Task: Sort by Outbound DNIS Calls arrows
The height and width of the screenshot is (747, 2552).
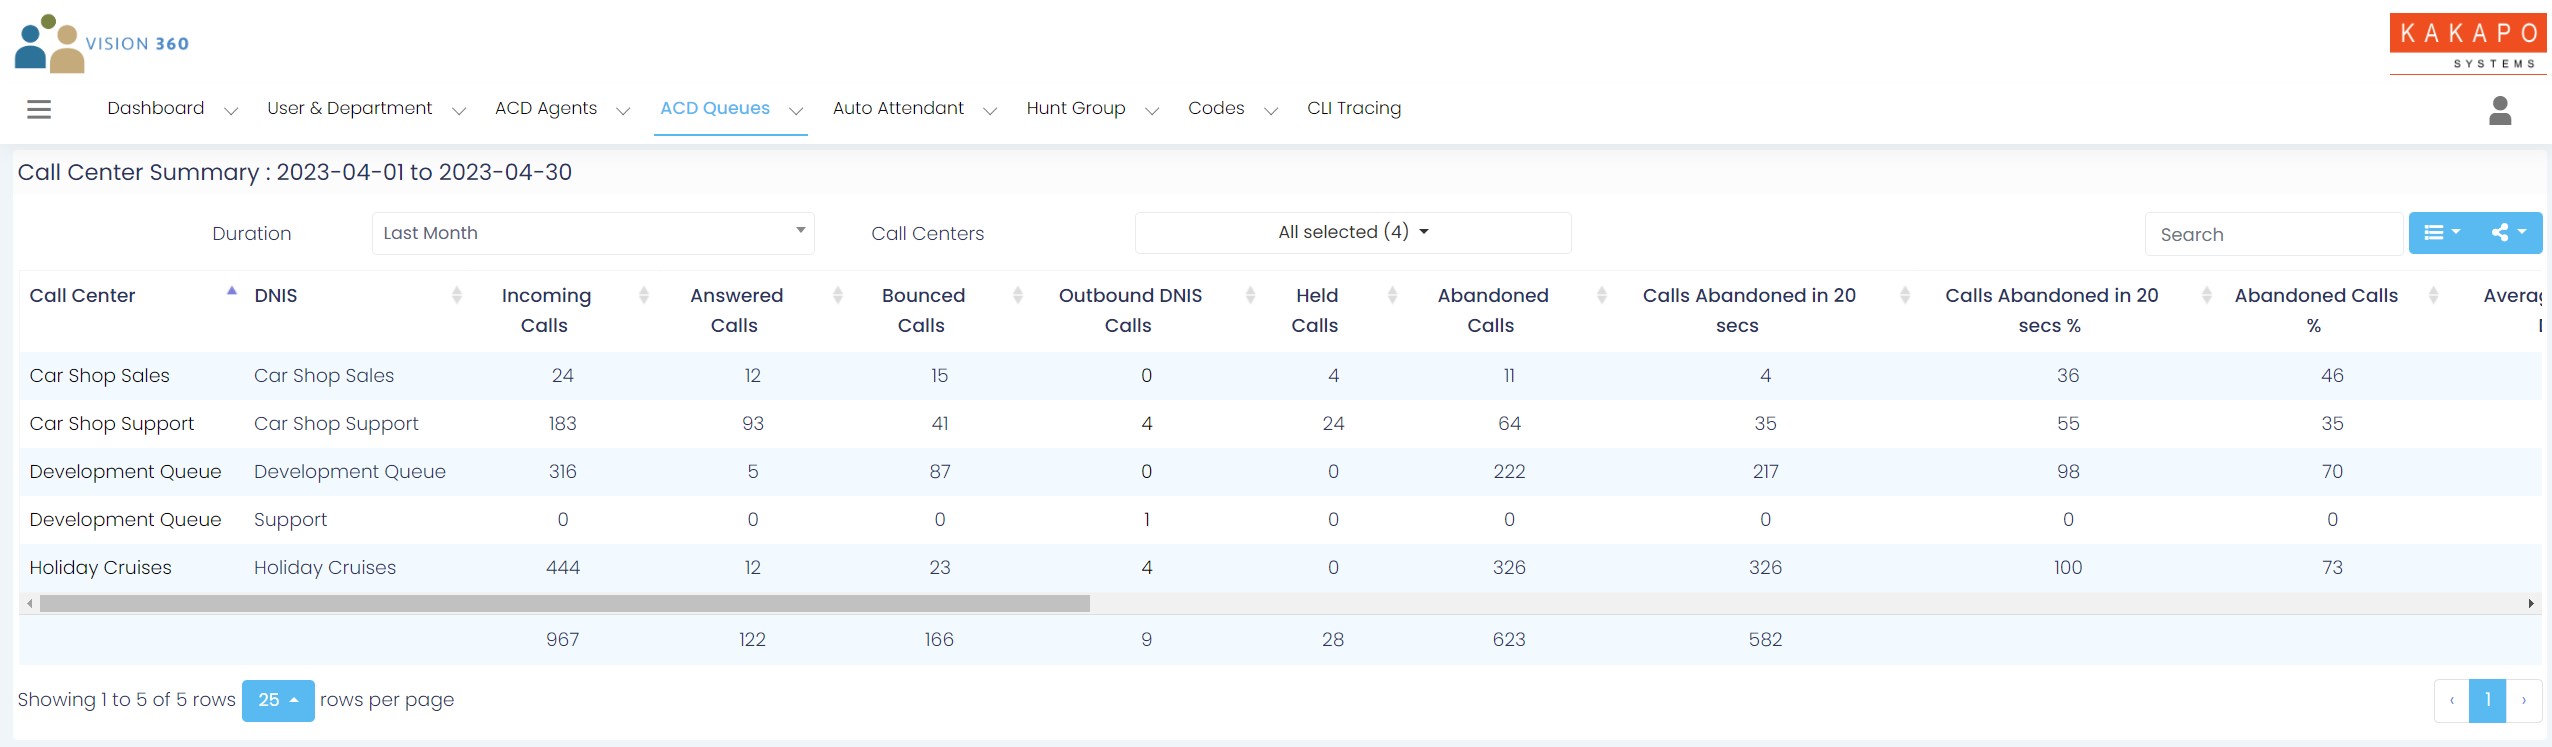Action: point(1250,295)
